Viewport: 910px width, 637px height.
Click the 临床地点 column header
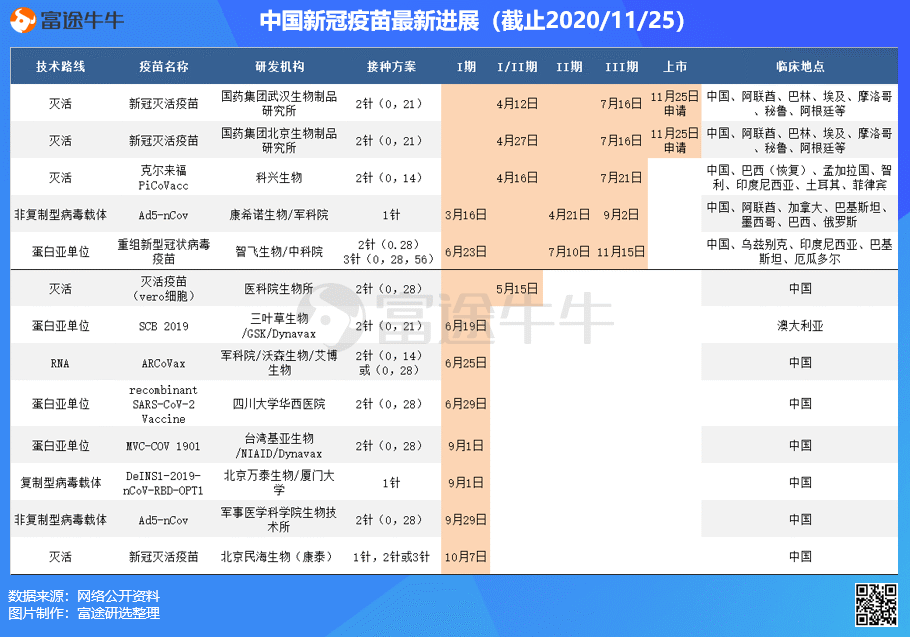[800, 67]
